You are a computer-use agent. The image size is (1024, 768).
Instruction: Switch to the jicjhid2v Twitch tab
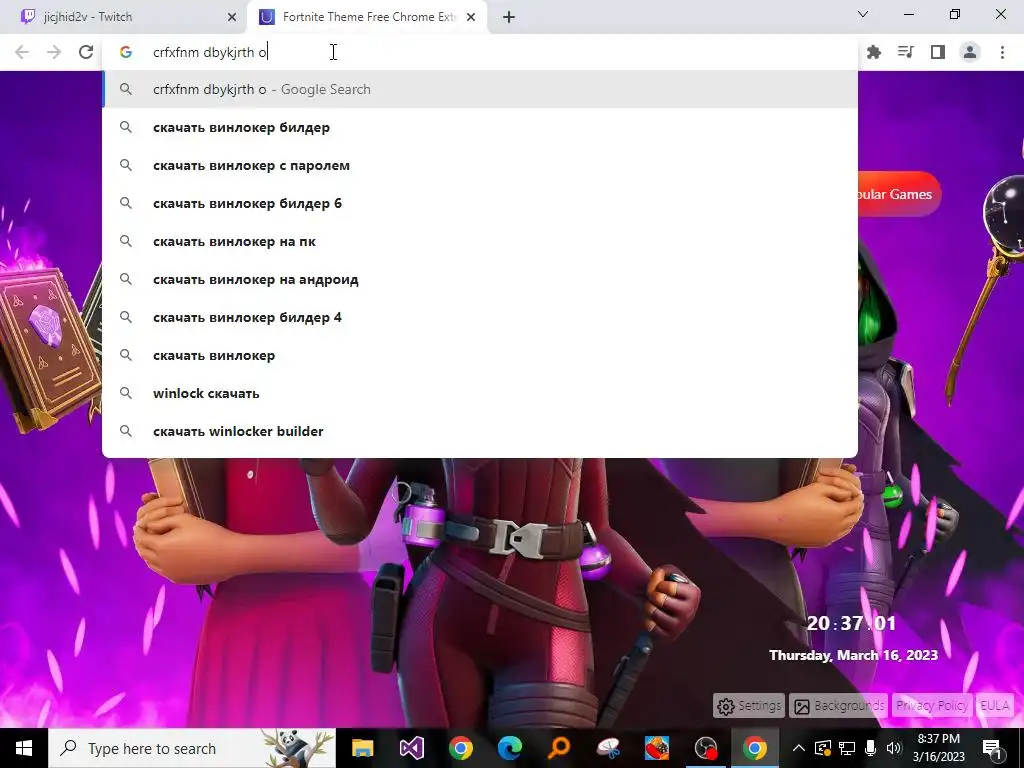point(124,17)
